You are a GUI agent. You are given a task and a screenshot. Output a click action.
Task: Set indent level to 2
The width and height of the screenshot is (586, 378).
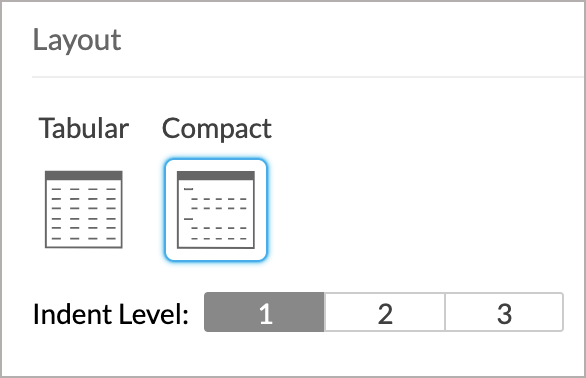[x=385, y=312]
